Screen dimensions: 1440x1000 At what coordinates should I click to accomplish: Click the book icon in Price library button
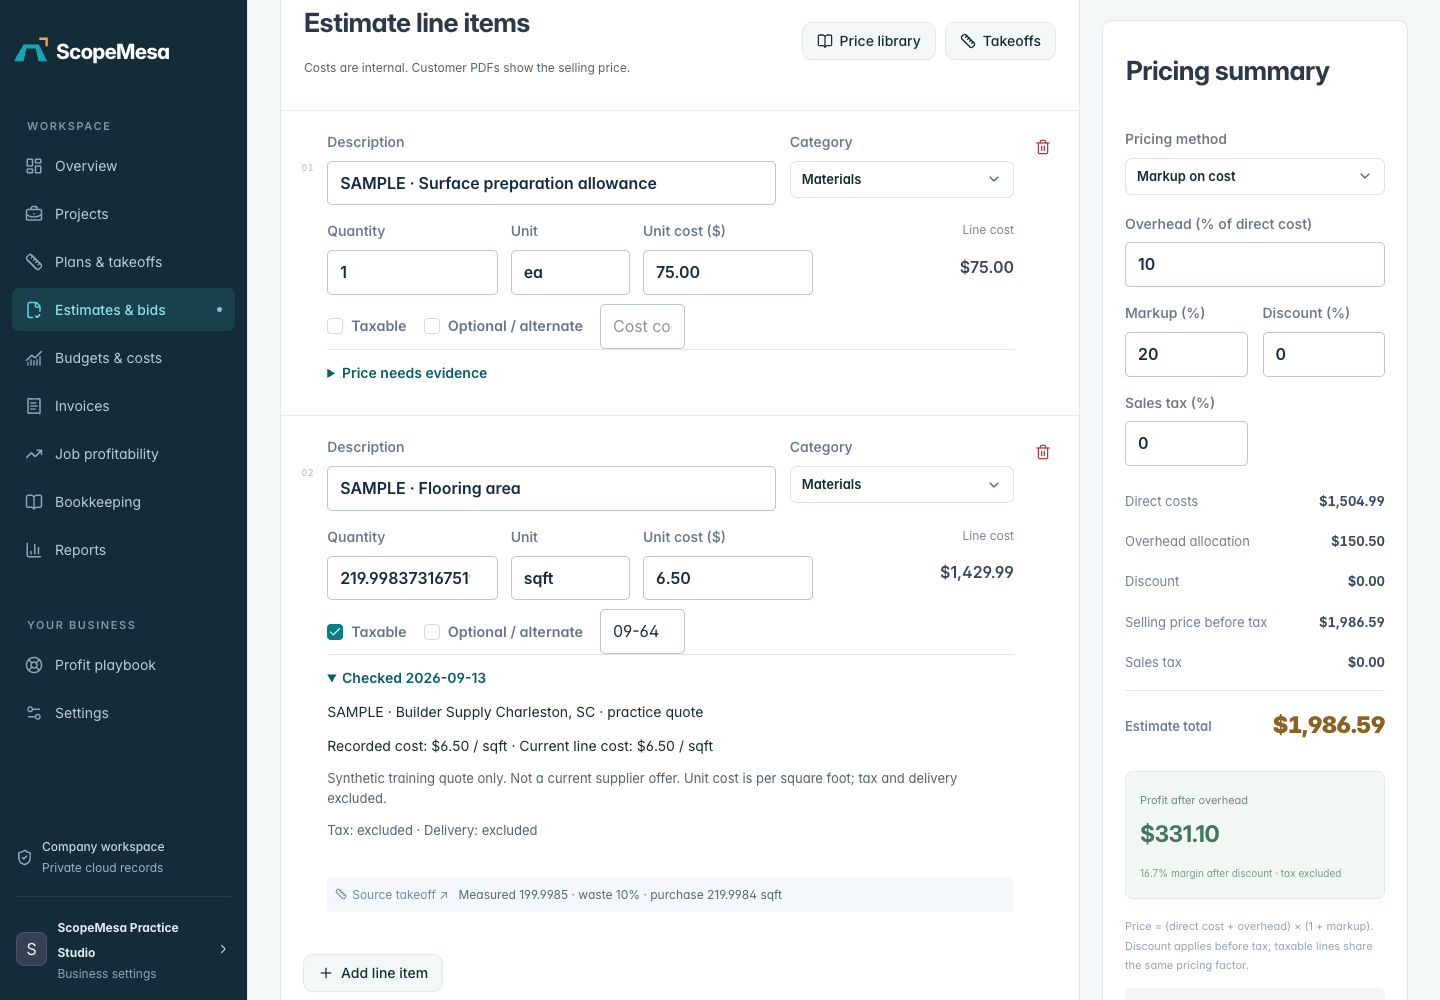(x=825, y=41)
